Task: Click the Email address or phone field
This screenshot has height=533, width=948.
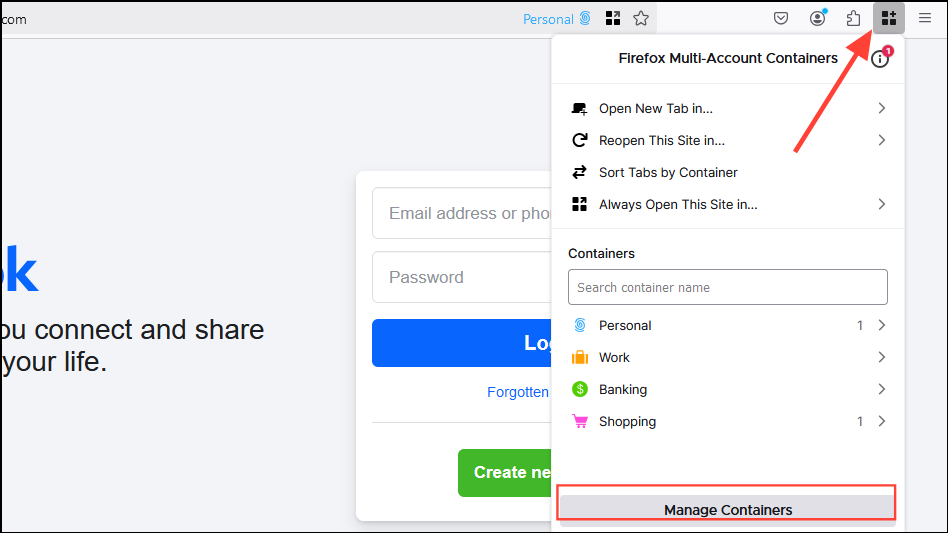Action: pos(462,213)
